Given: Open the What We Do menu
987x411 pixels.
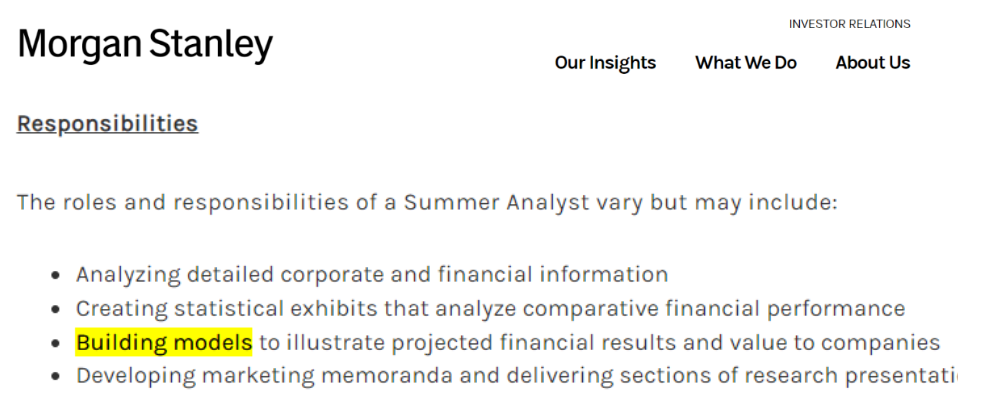Looking at the screenshot, I should click(x=746, y=62).
